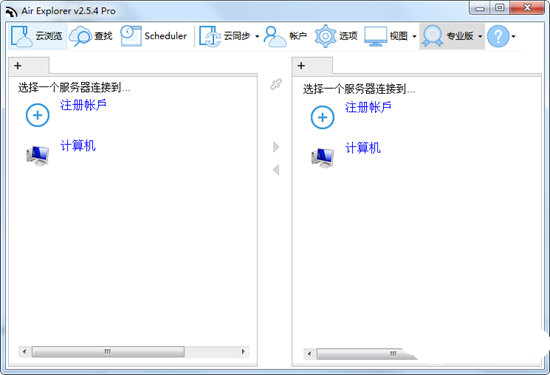Open the 云浏览 cloud browse view
The height and width of the screenshot is (375, 550).
point(37,36)
